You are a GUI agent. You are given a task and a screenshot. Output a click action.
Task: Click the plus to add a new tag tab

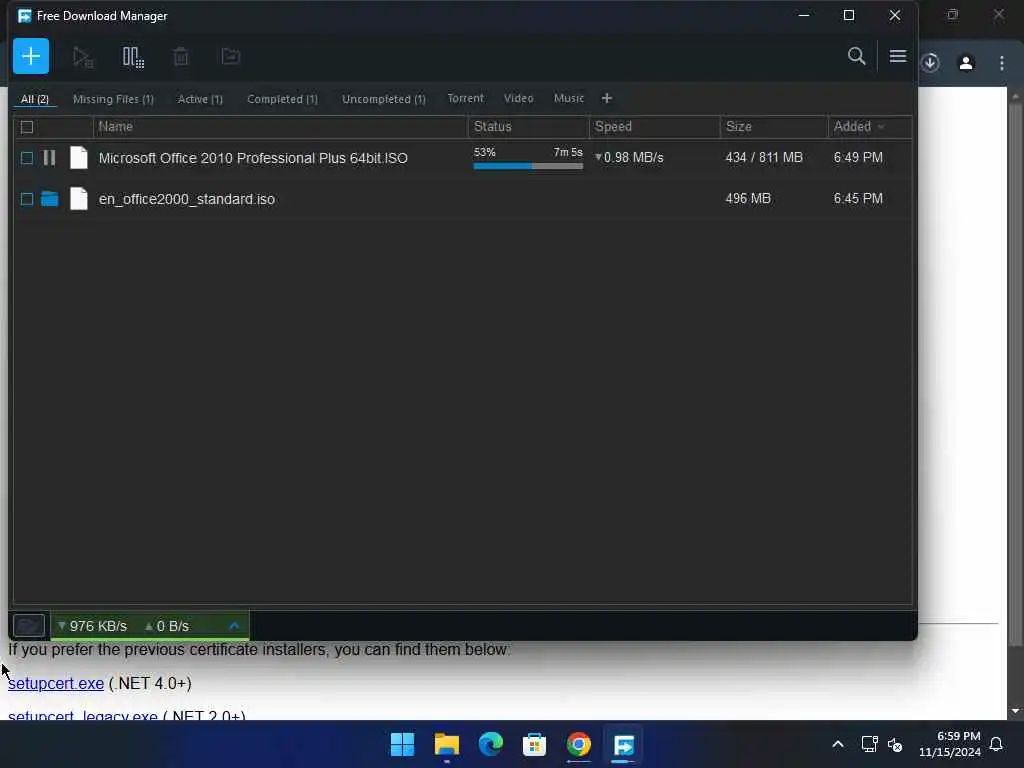tap(607, 98)
